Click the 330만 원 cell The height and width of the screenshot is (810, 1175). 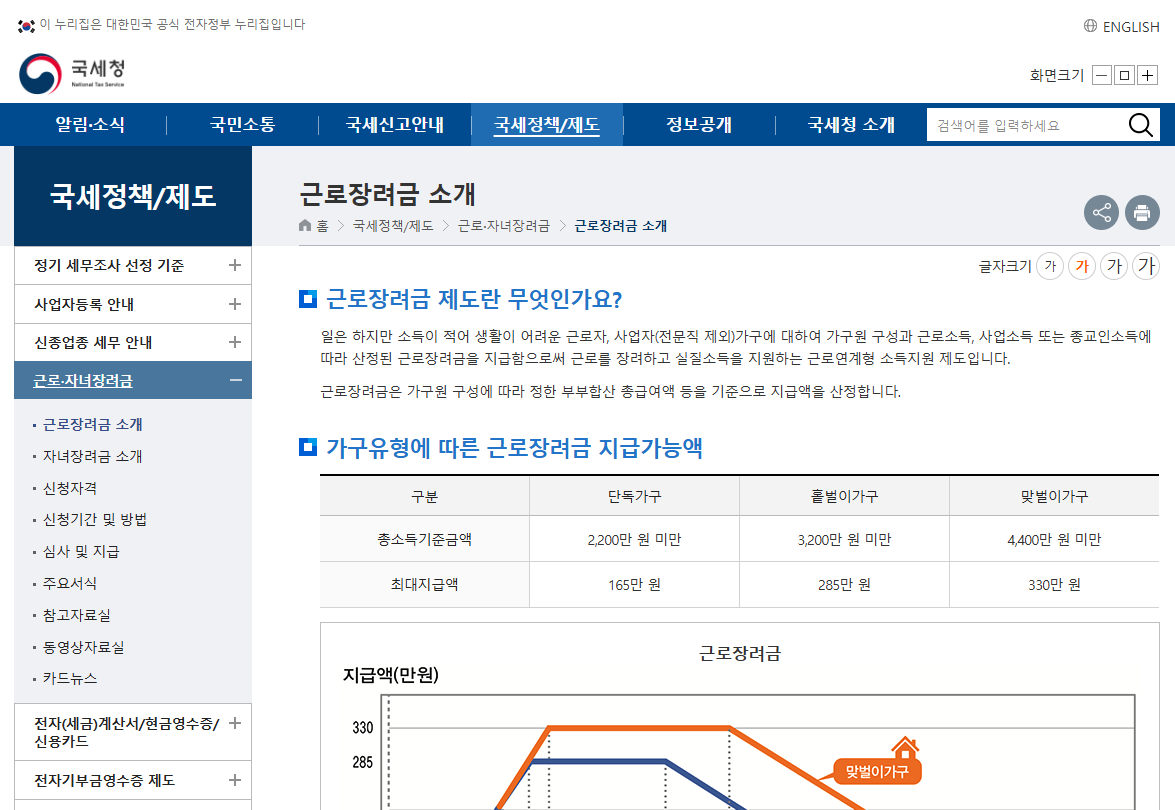click(1054, 584)
